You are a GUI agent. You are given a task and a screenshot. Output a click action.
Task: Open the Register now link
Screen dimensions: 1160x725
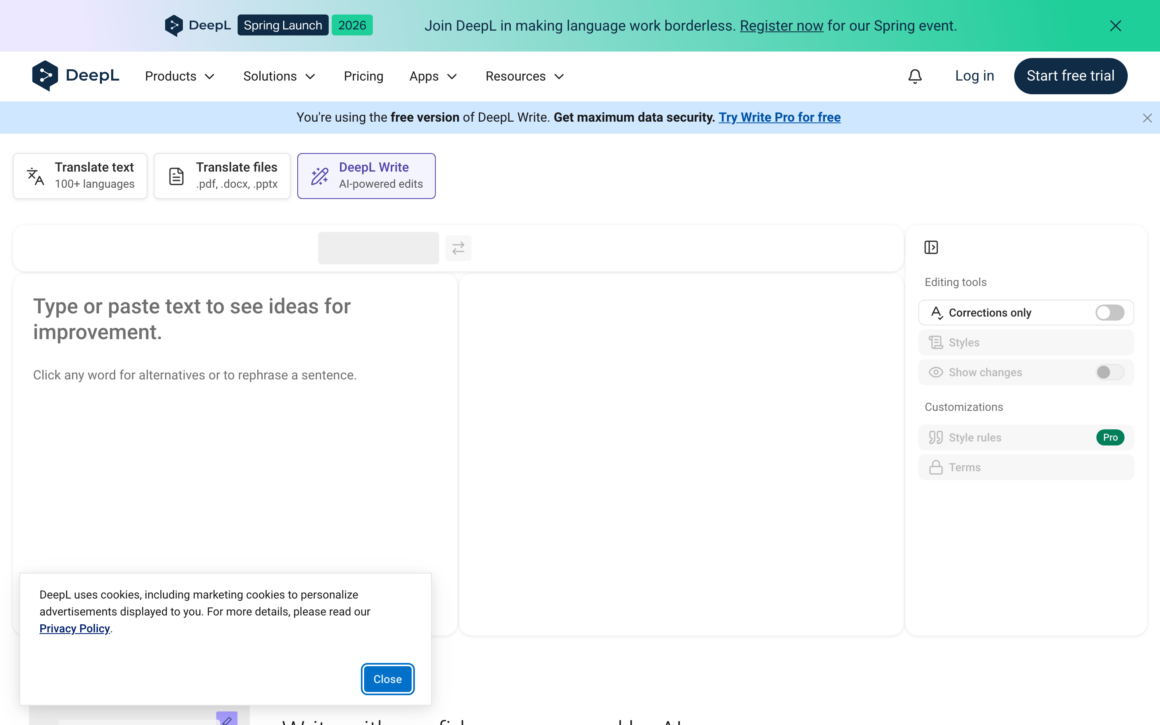(781, 26)
